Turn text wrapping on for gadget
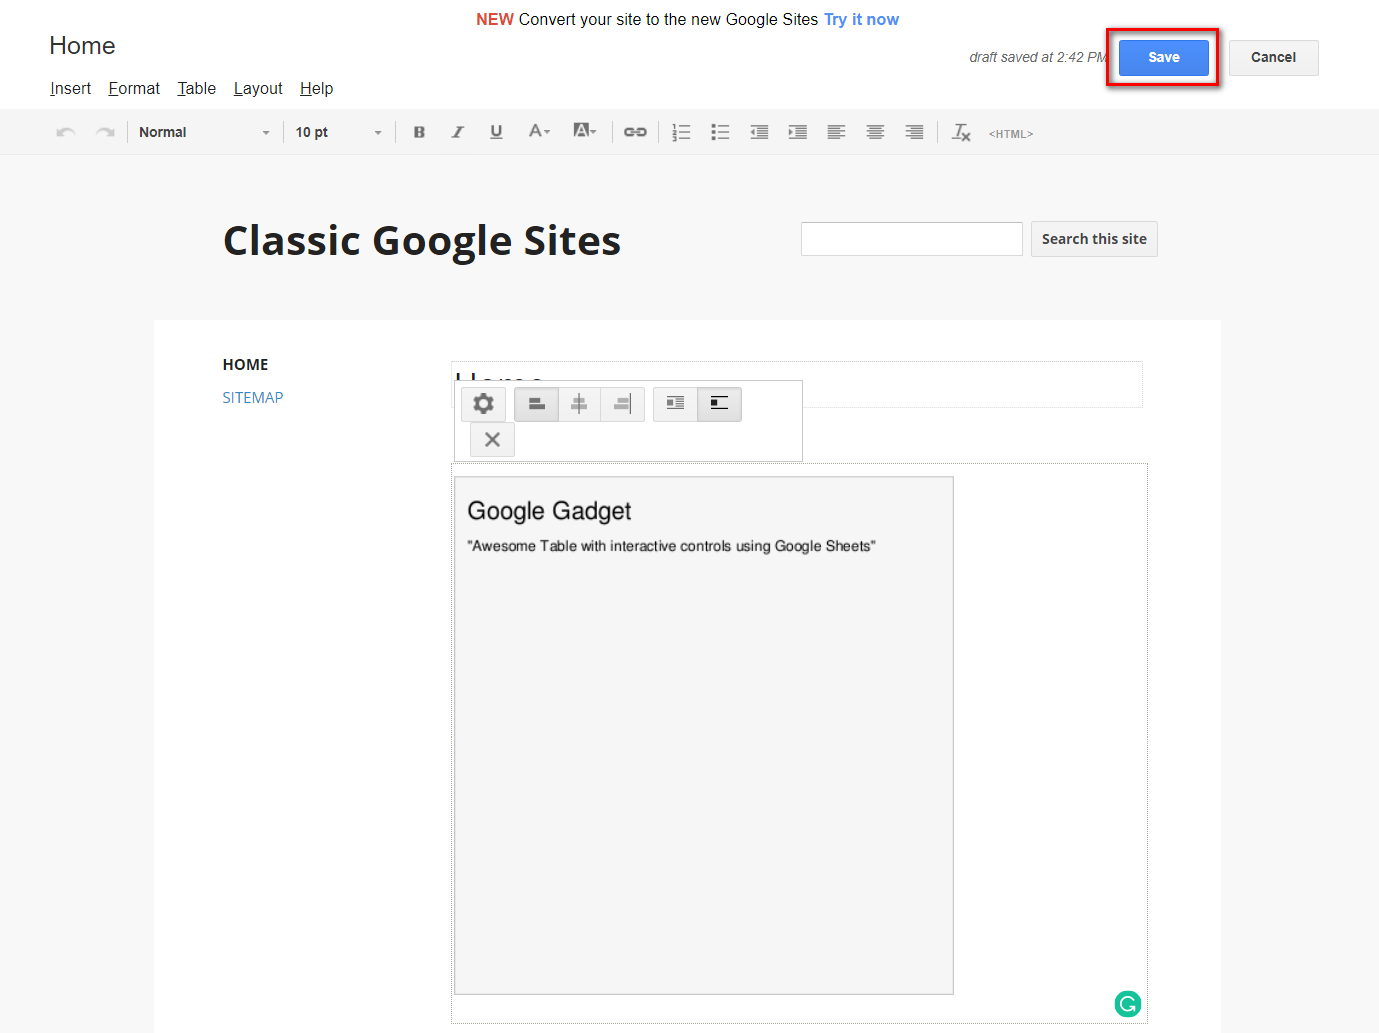Screen dimensions: 1379x1033 pyautogui.click(x=675, y=404)
